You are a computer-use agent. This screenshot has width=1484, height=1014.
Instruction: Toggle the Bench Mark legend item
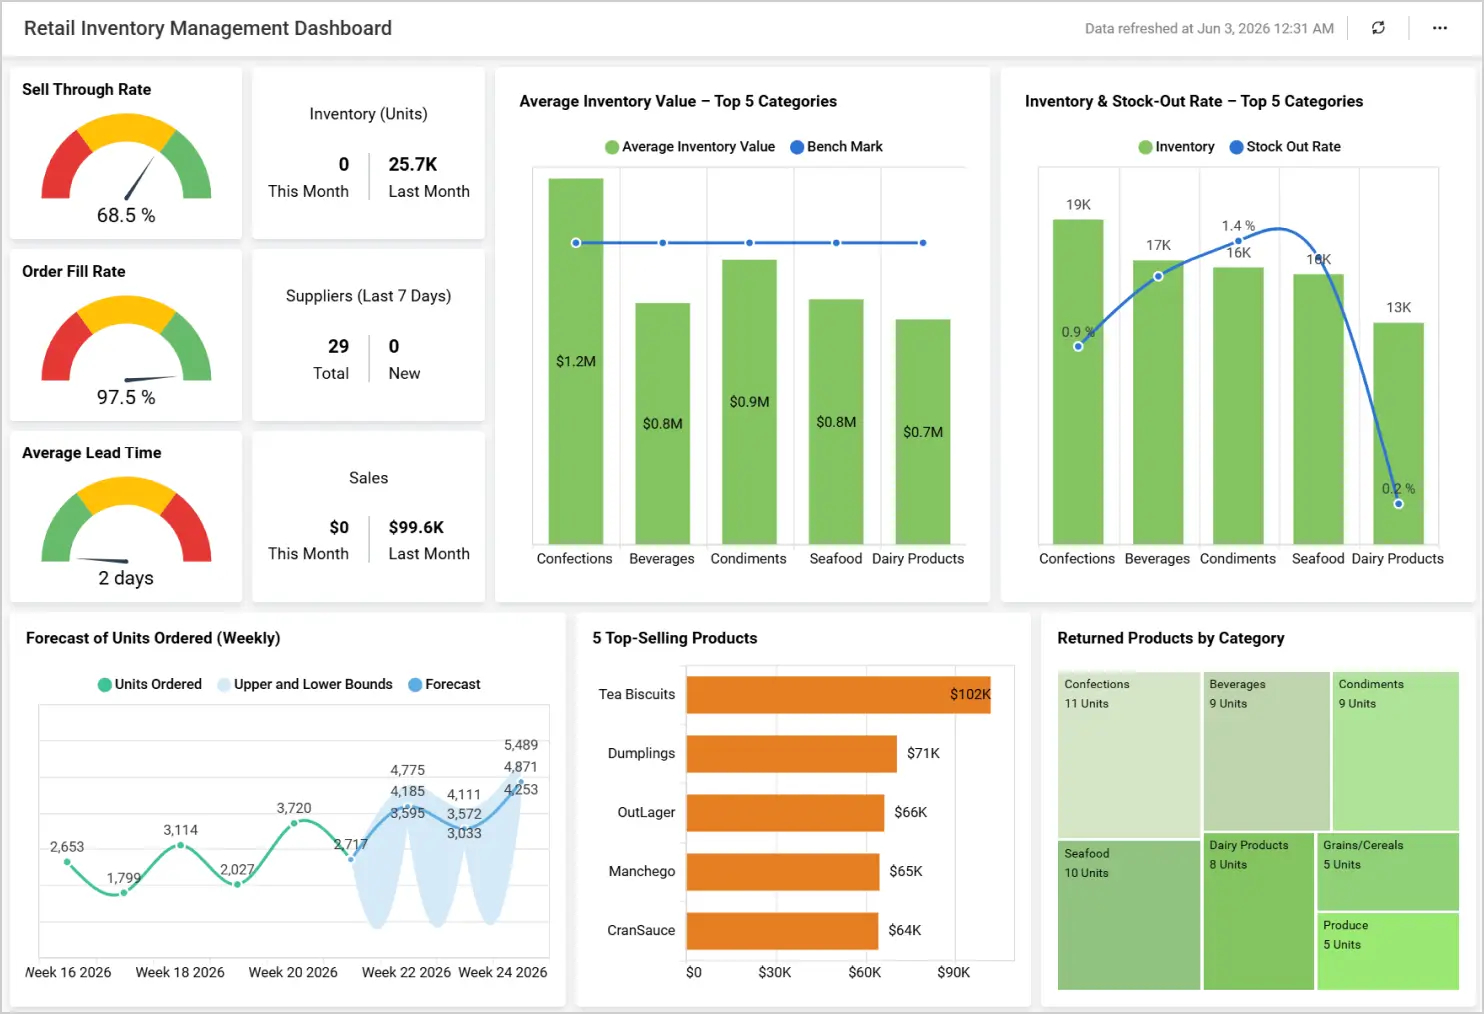pos(837,147)
